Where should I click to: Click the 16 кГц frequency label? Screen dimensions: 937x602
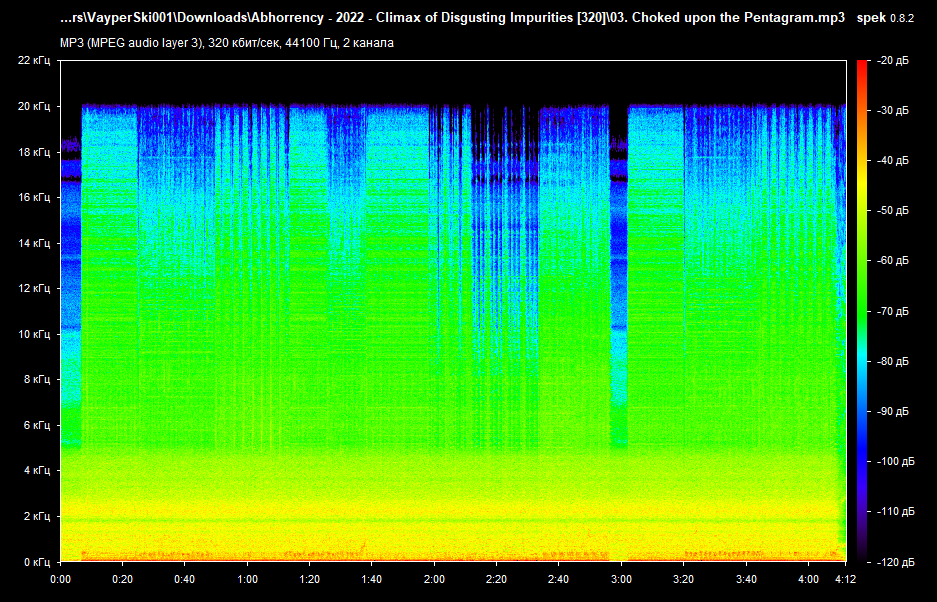(34, 198)
